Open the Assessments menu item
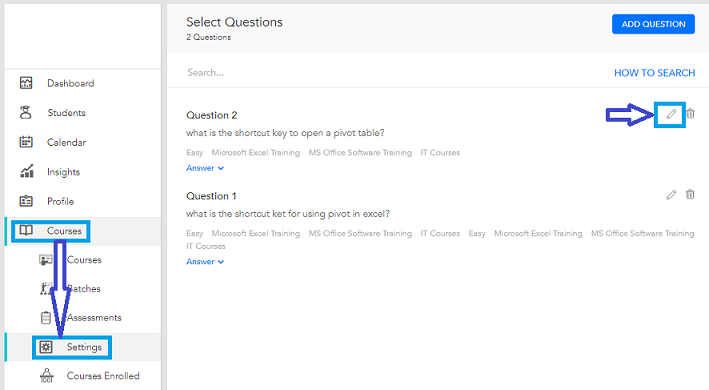Screen dimensions: 709x390 (x=94, y=318)
